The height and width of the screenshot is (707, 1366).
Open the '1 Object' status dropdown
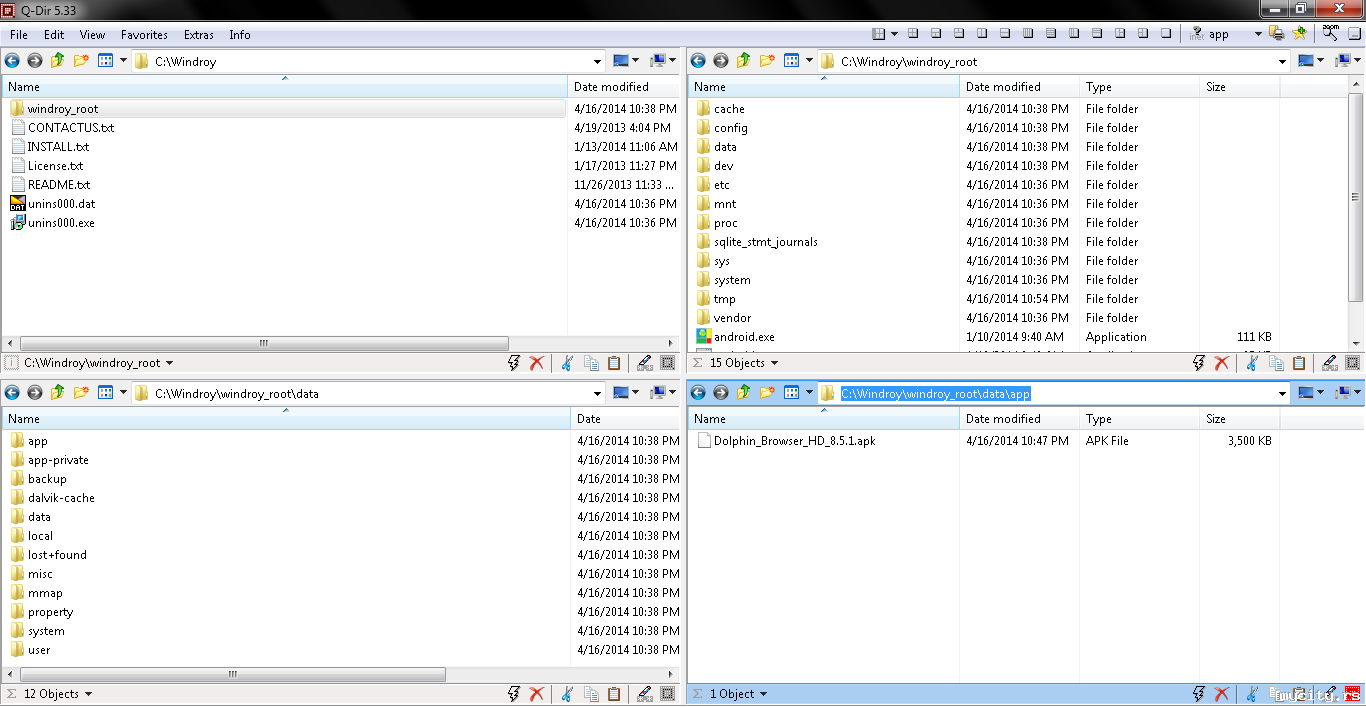(x=763, y=694)
